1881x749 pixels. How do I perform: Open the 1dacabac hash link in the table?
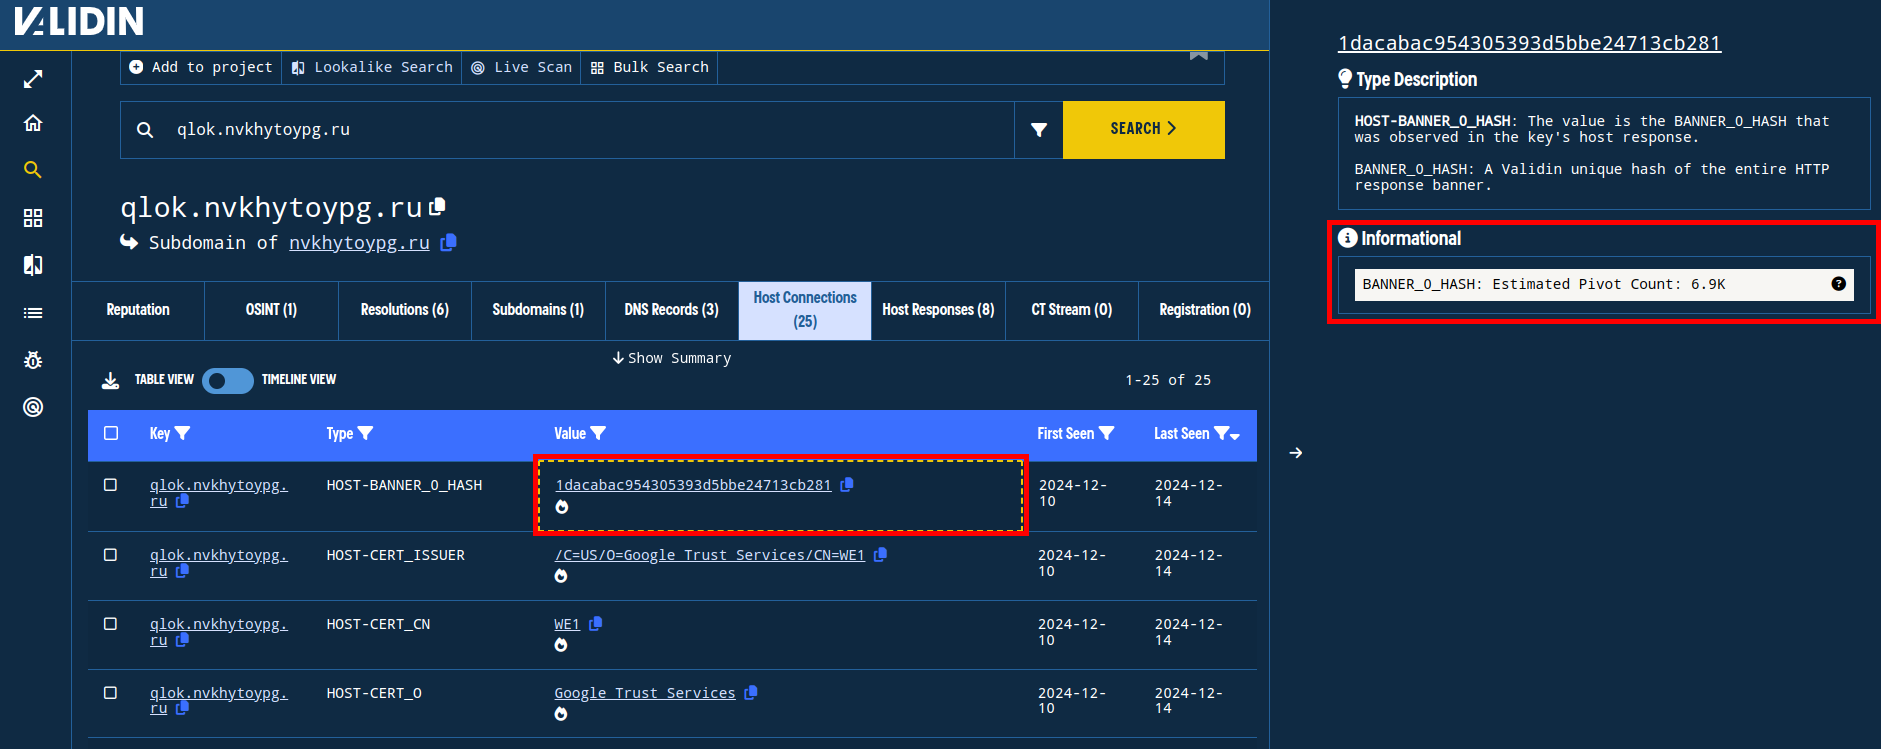click(x=693, y=485)
